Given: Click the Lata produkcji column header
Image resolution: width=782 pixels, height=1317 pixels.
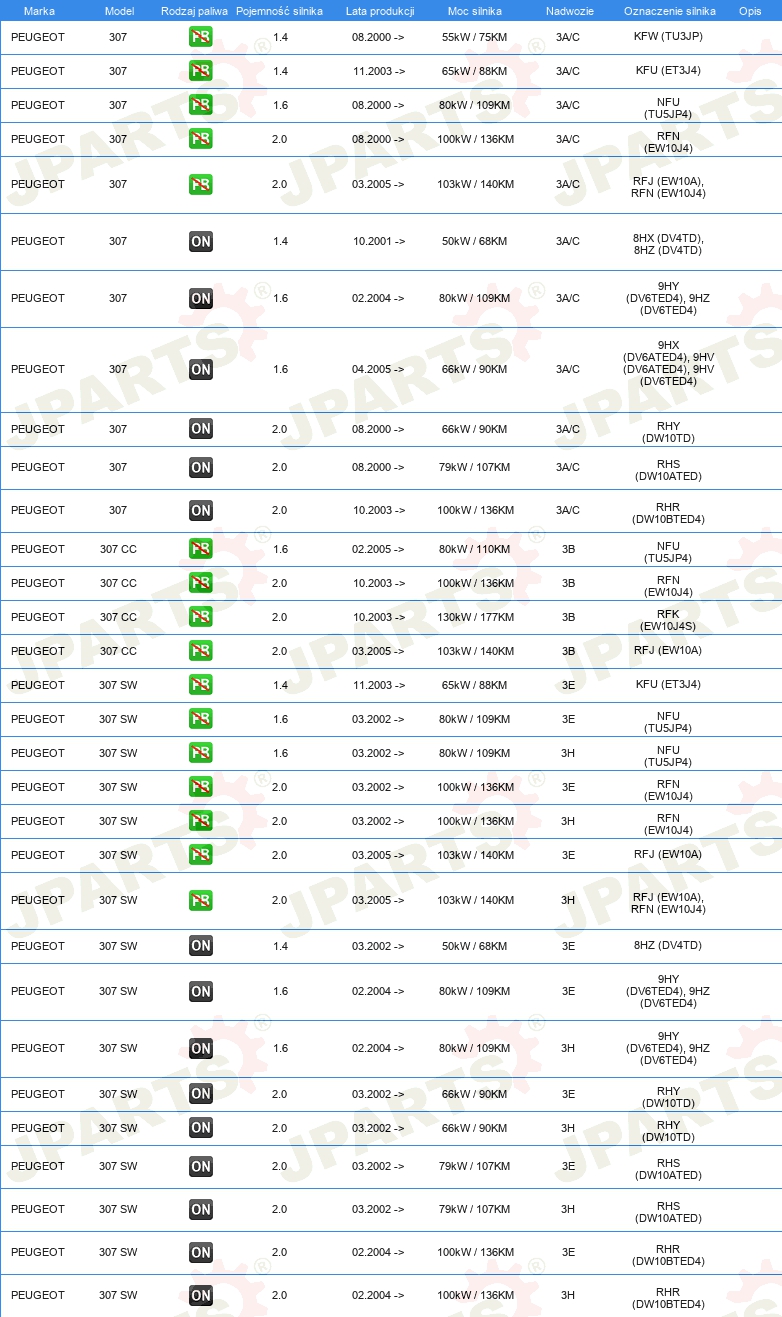Looking at the screenshot, I should click(380, 10).
